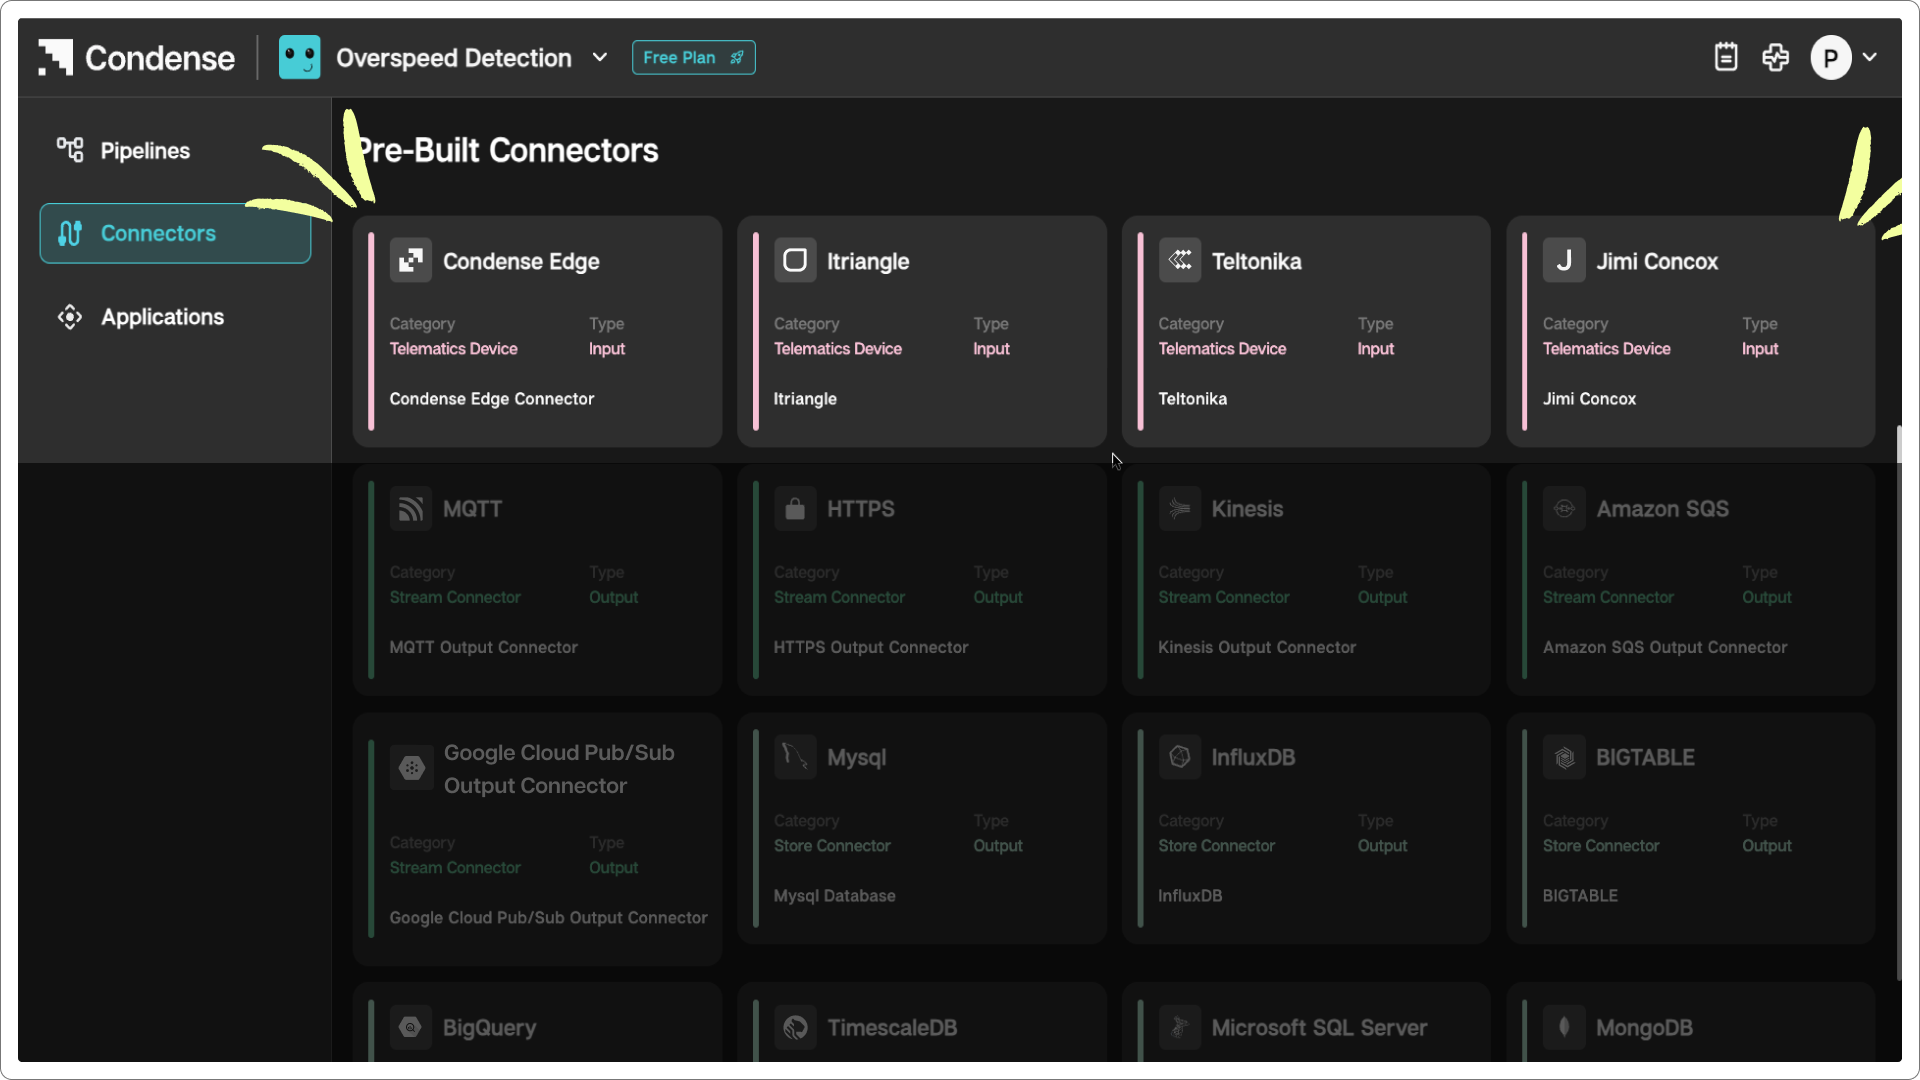This screenshot has width=1920, height=1080.
Task: Click the MQTT connector icon
Action: point(411,509)
